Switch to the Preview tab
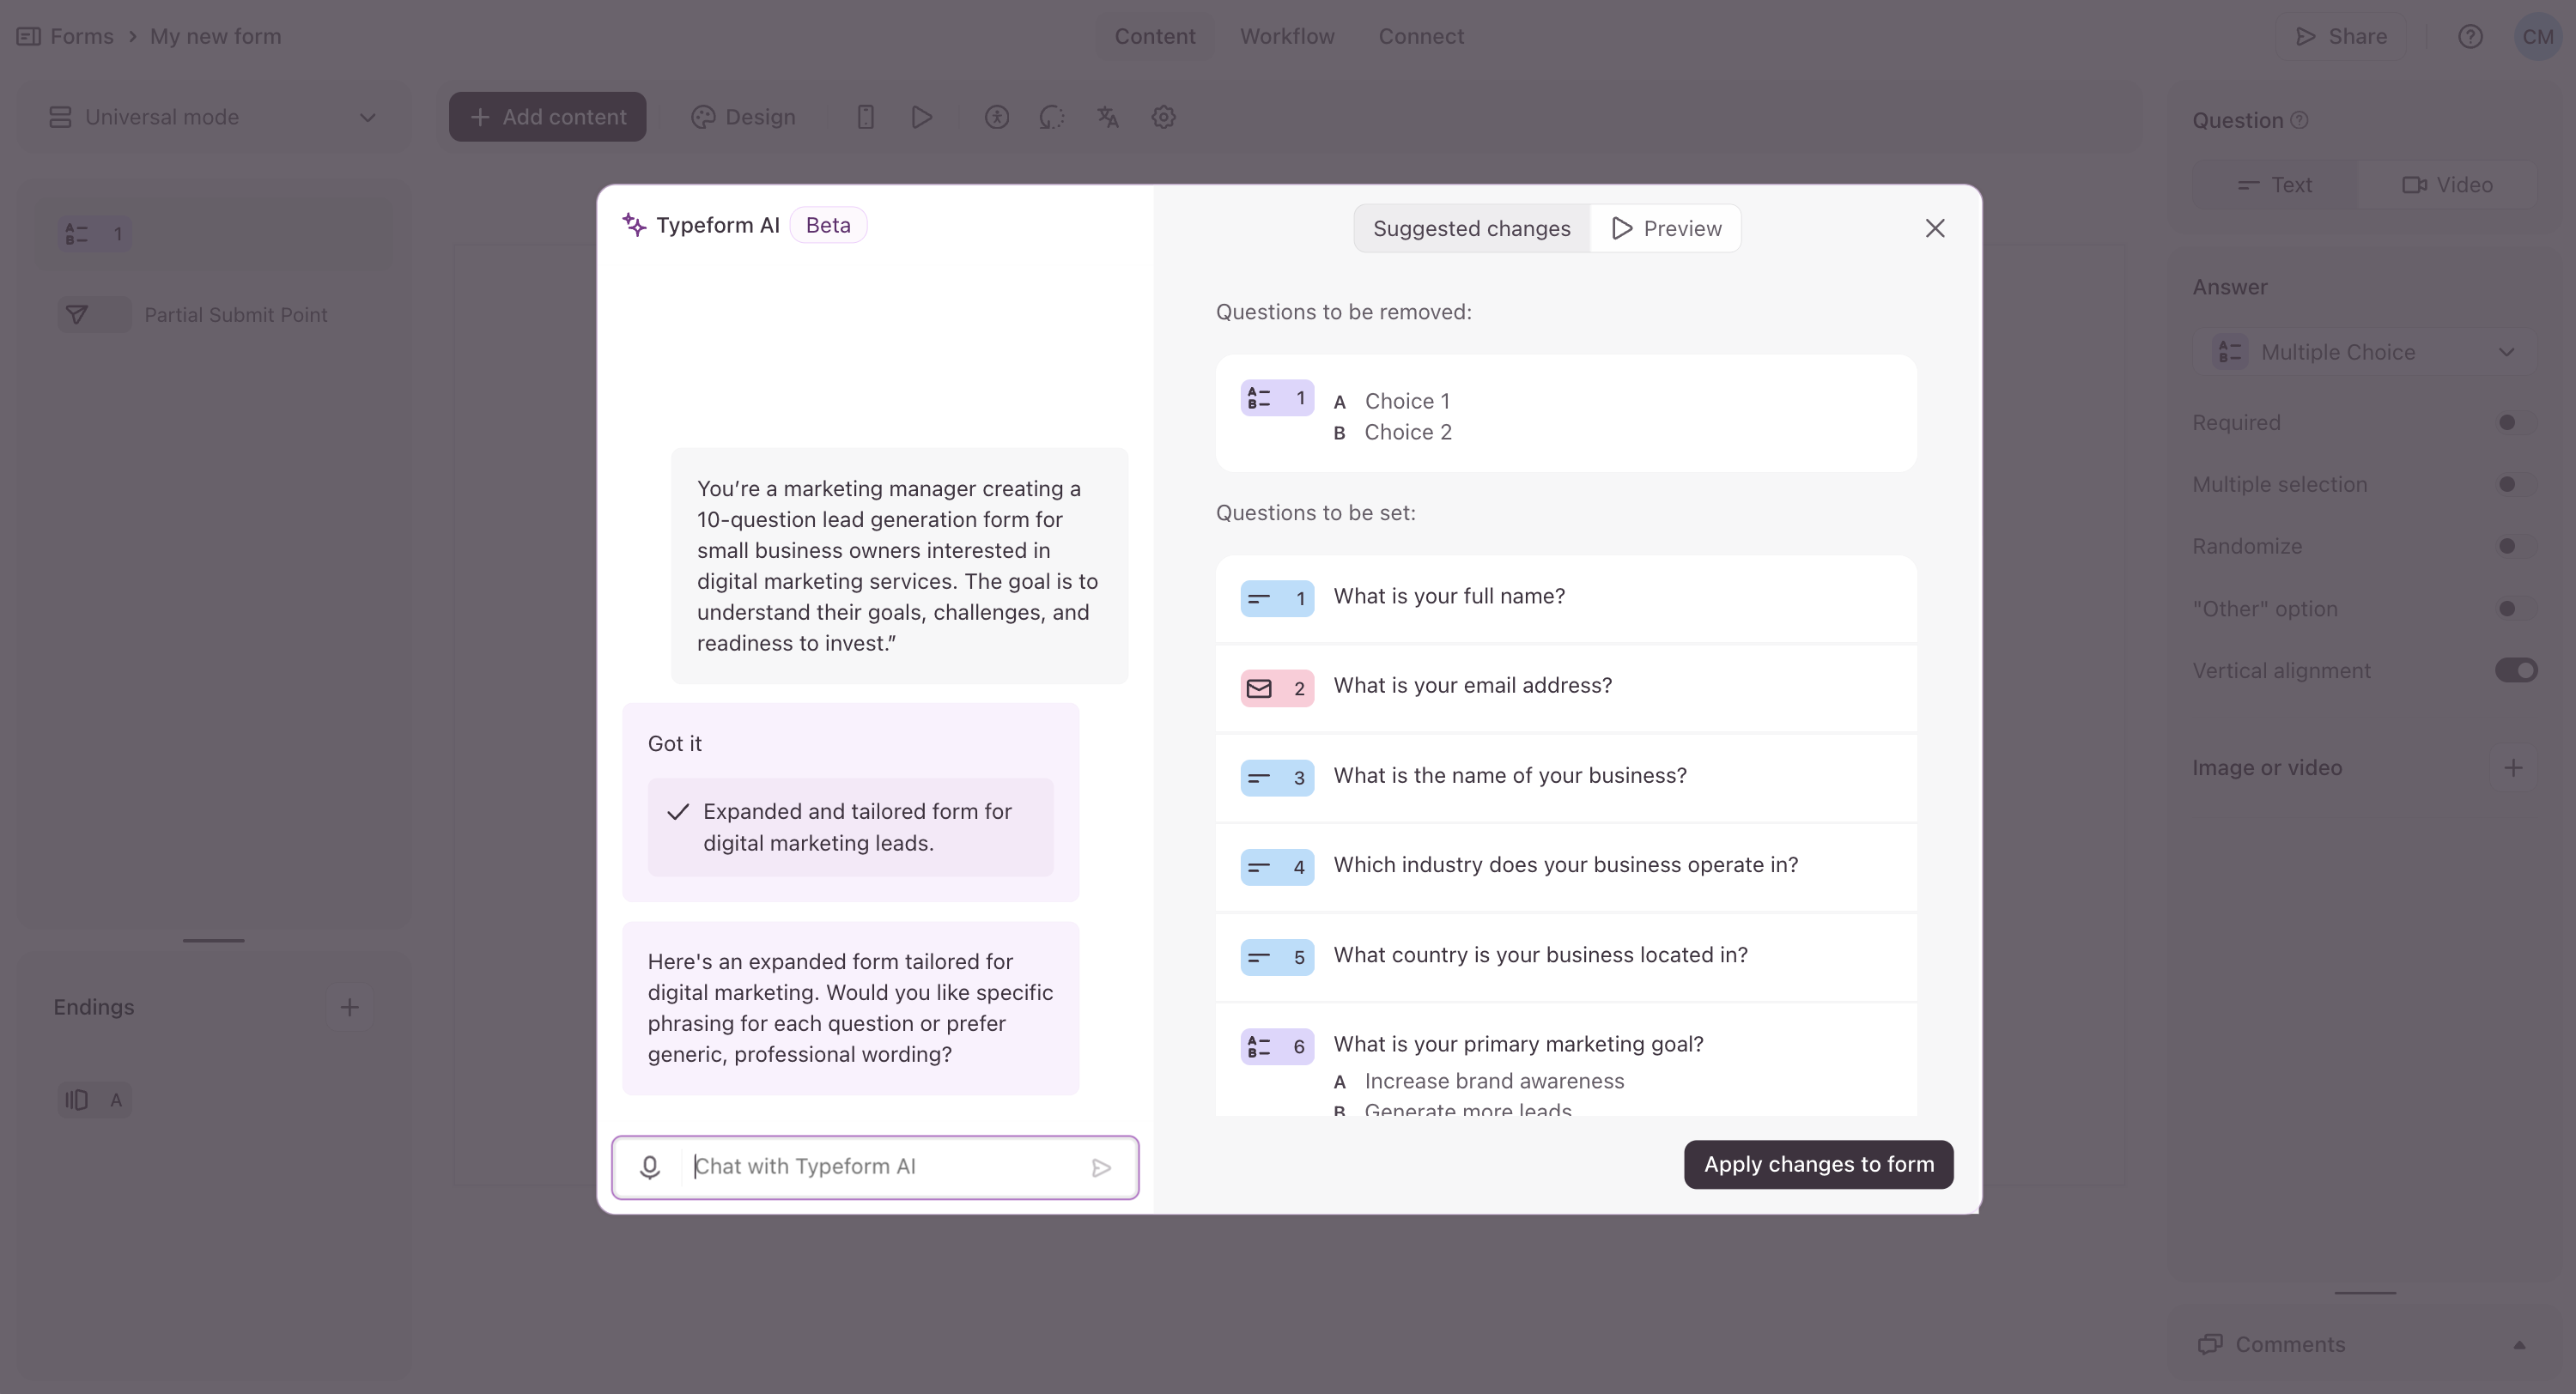Screen dimensions: 2576x1394 tap(1666, 229)
